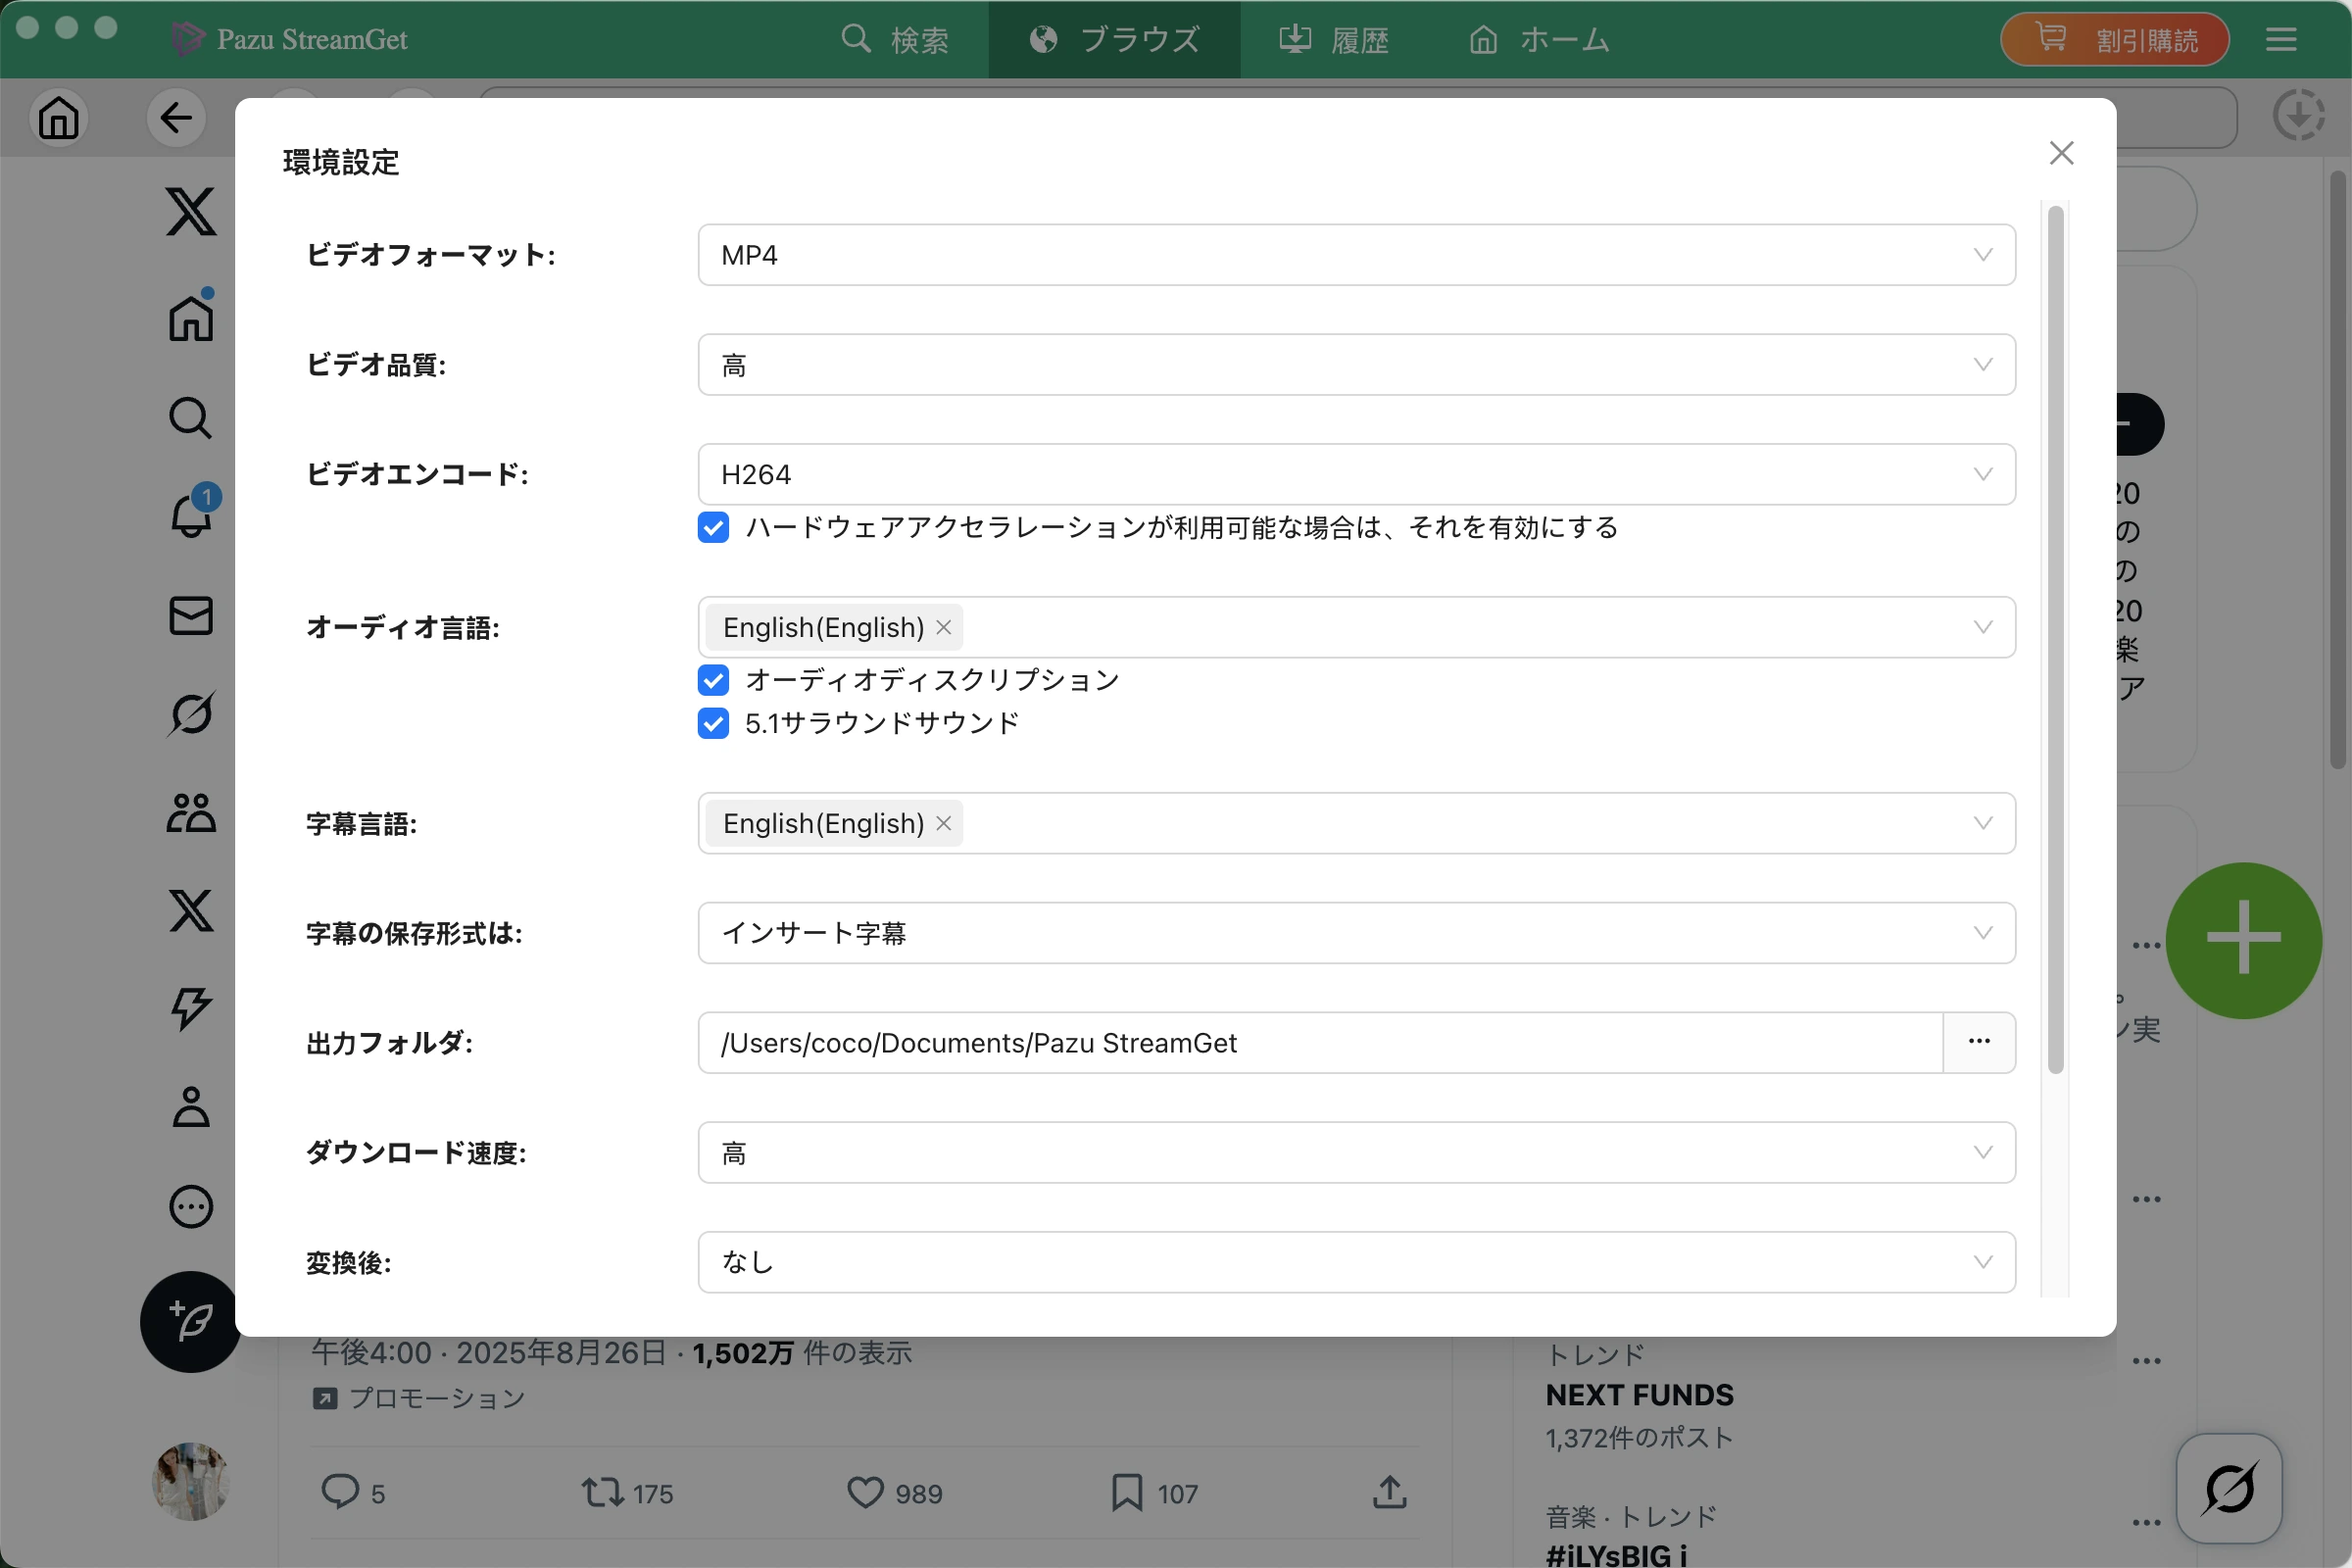Toggle オーディオディスクリプション checkbox

[713, 680]
